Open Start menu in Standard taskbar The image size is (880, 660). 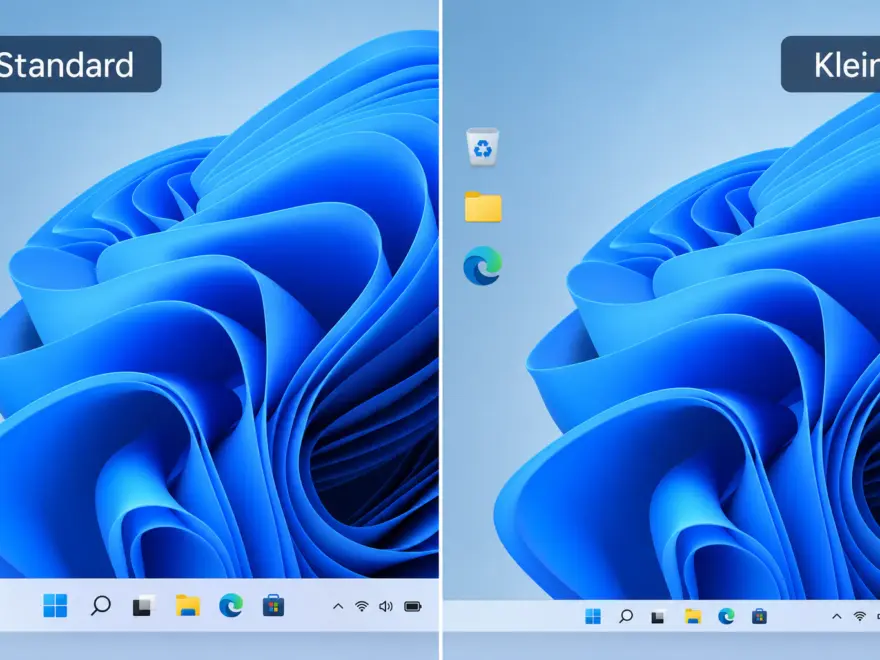coord(55,606)
